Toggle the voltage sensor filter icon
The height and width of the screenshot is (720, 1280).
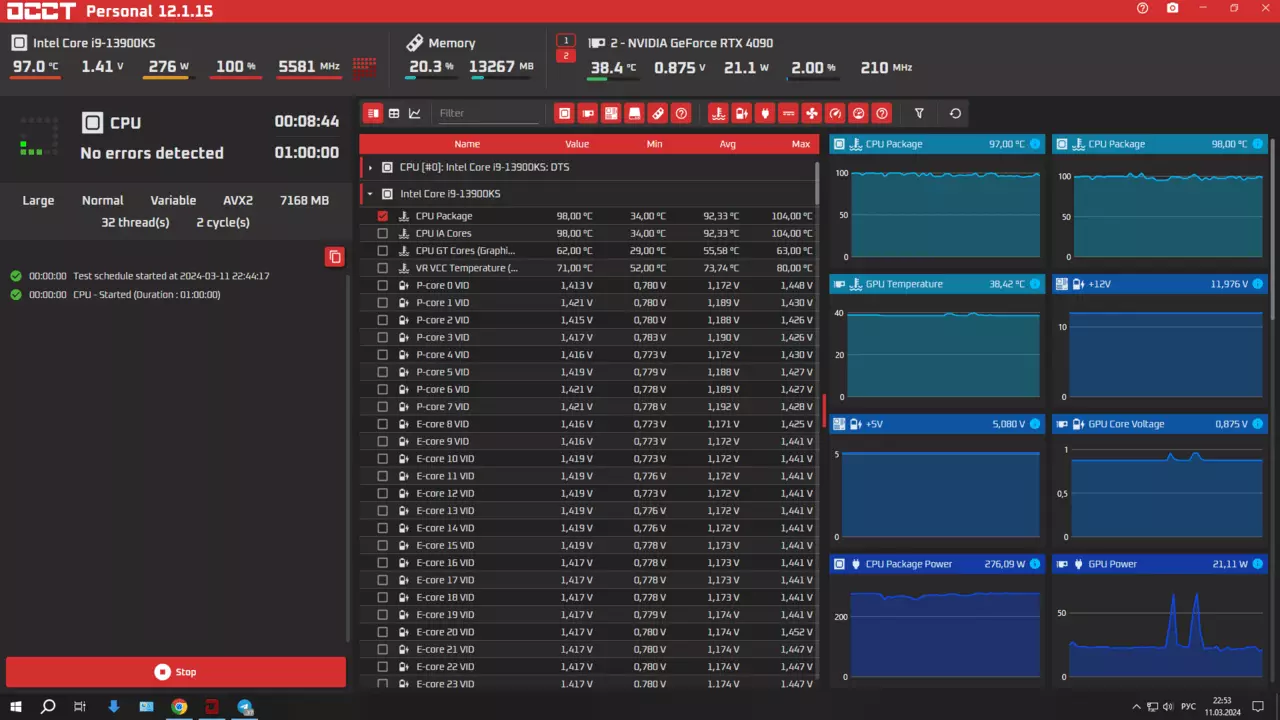pyautogui.click(x=741, y=114)
